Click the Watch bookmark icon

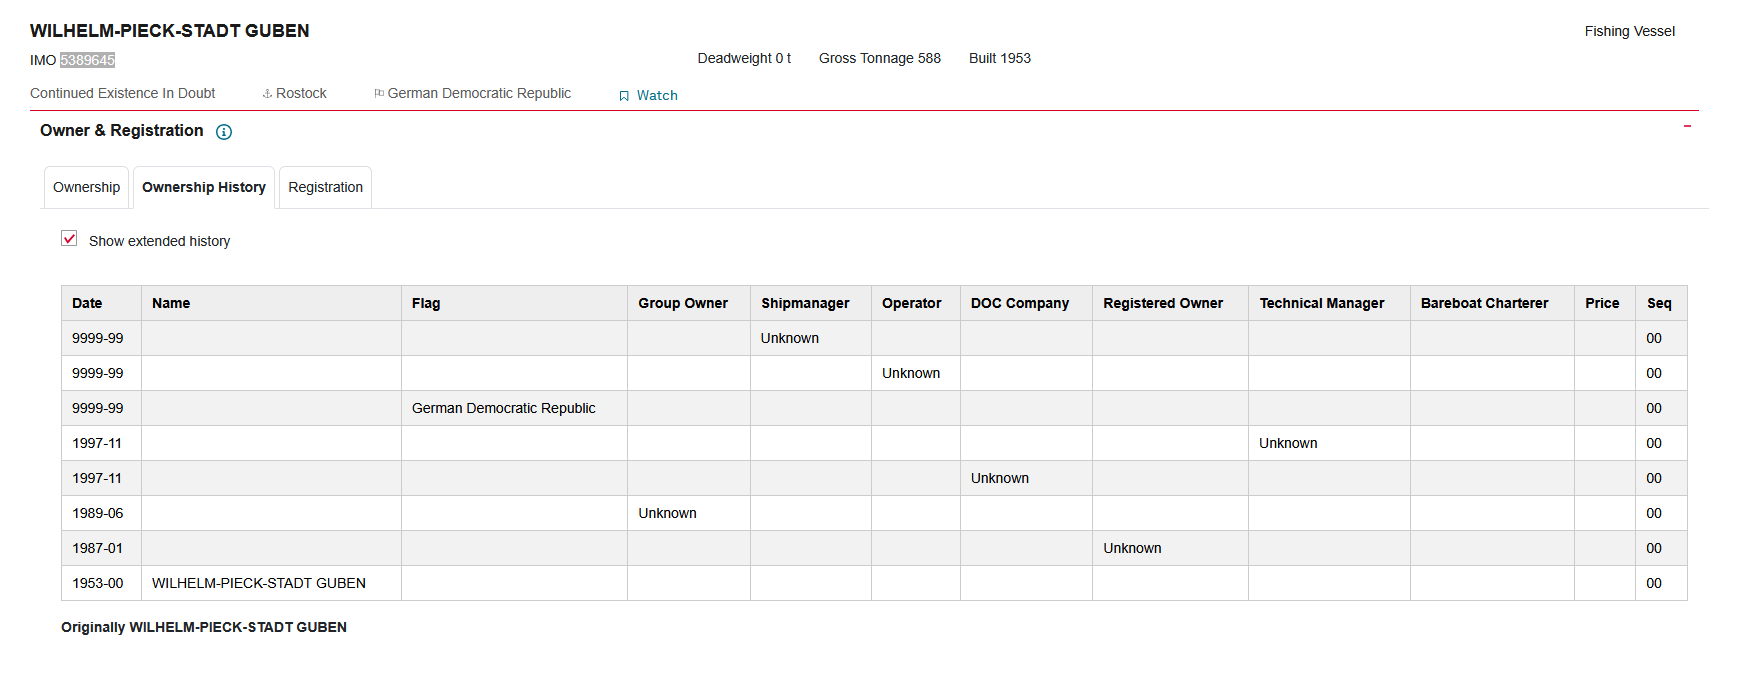click(624, 96)
